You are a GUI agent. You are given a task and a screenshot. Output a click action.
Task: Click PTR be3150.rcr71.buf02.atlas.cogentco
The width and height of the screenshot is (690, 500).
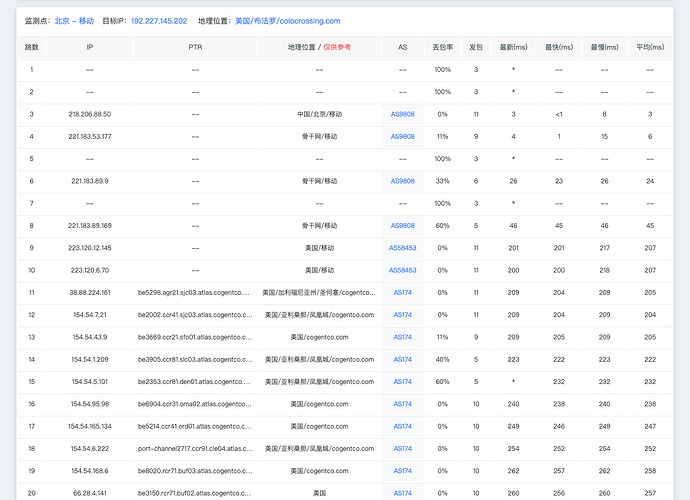194,493
